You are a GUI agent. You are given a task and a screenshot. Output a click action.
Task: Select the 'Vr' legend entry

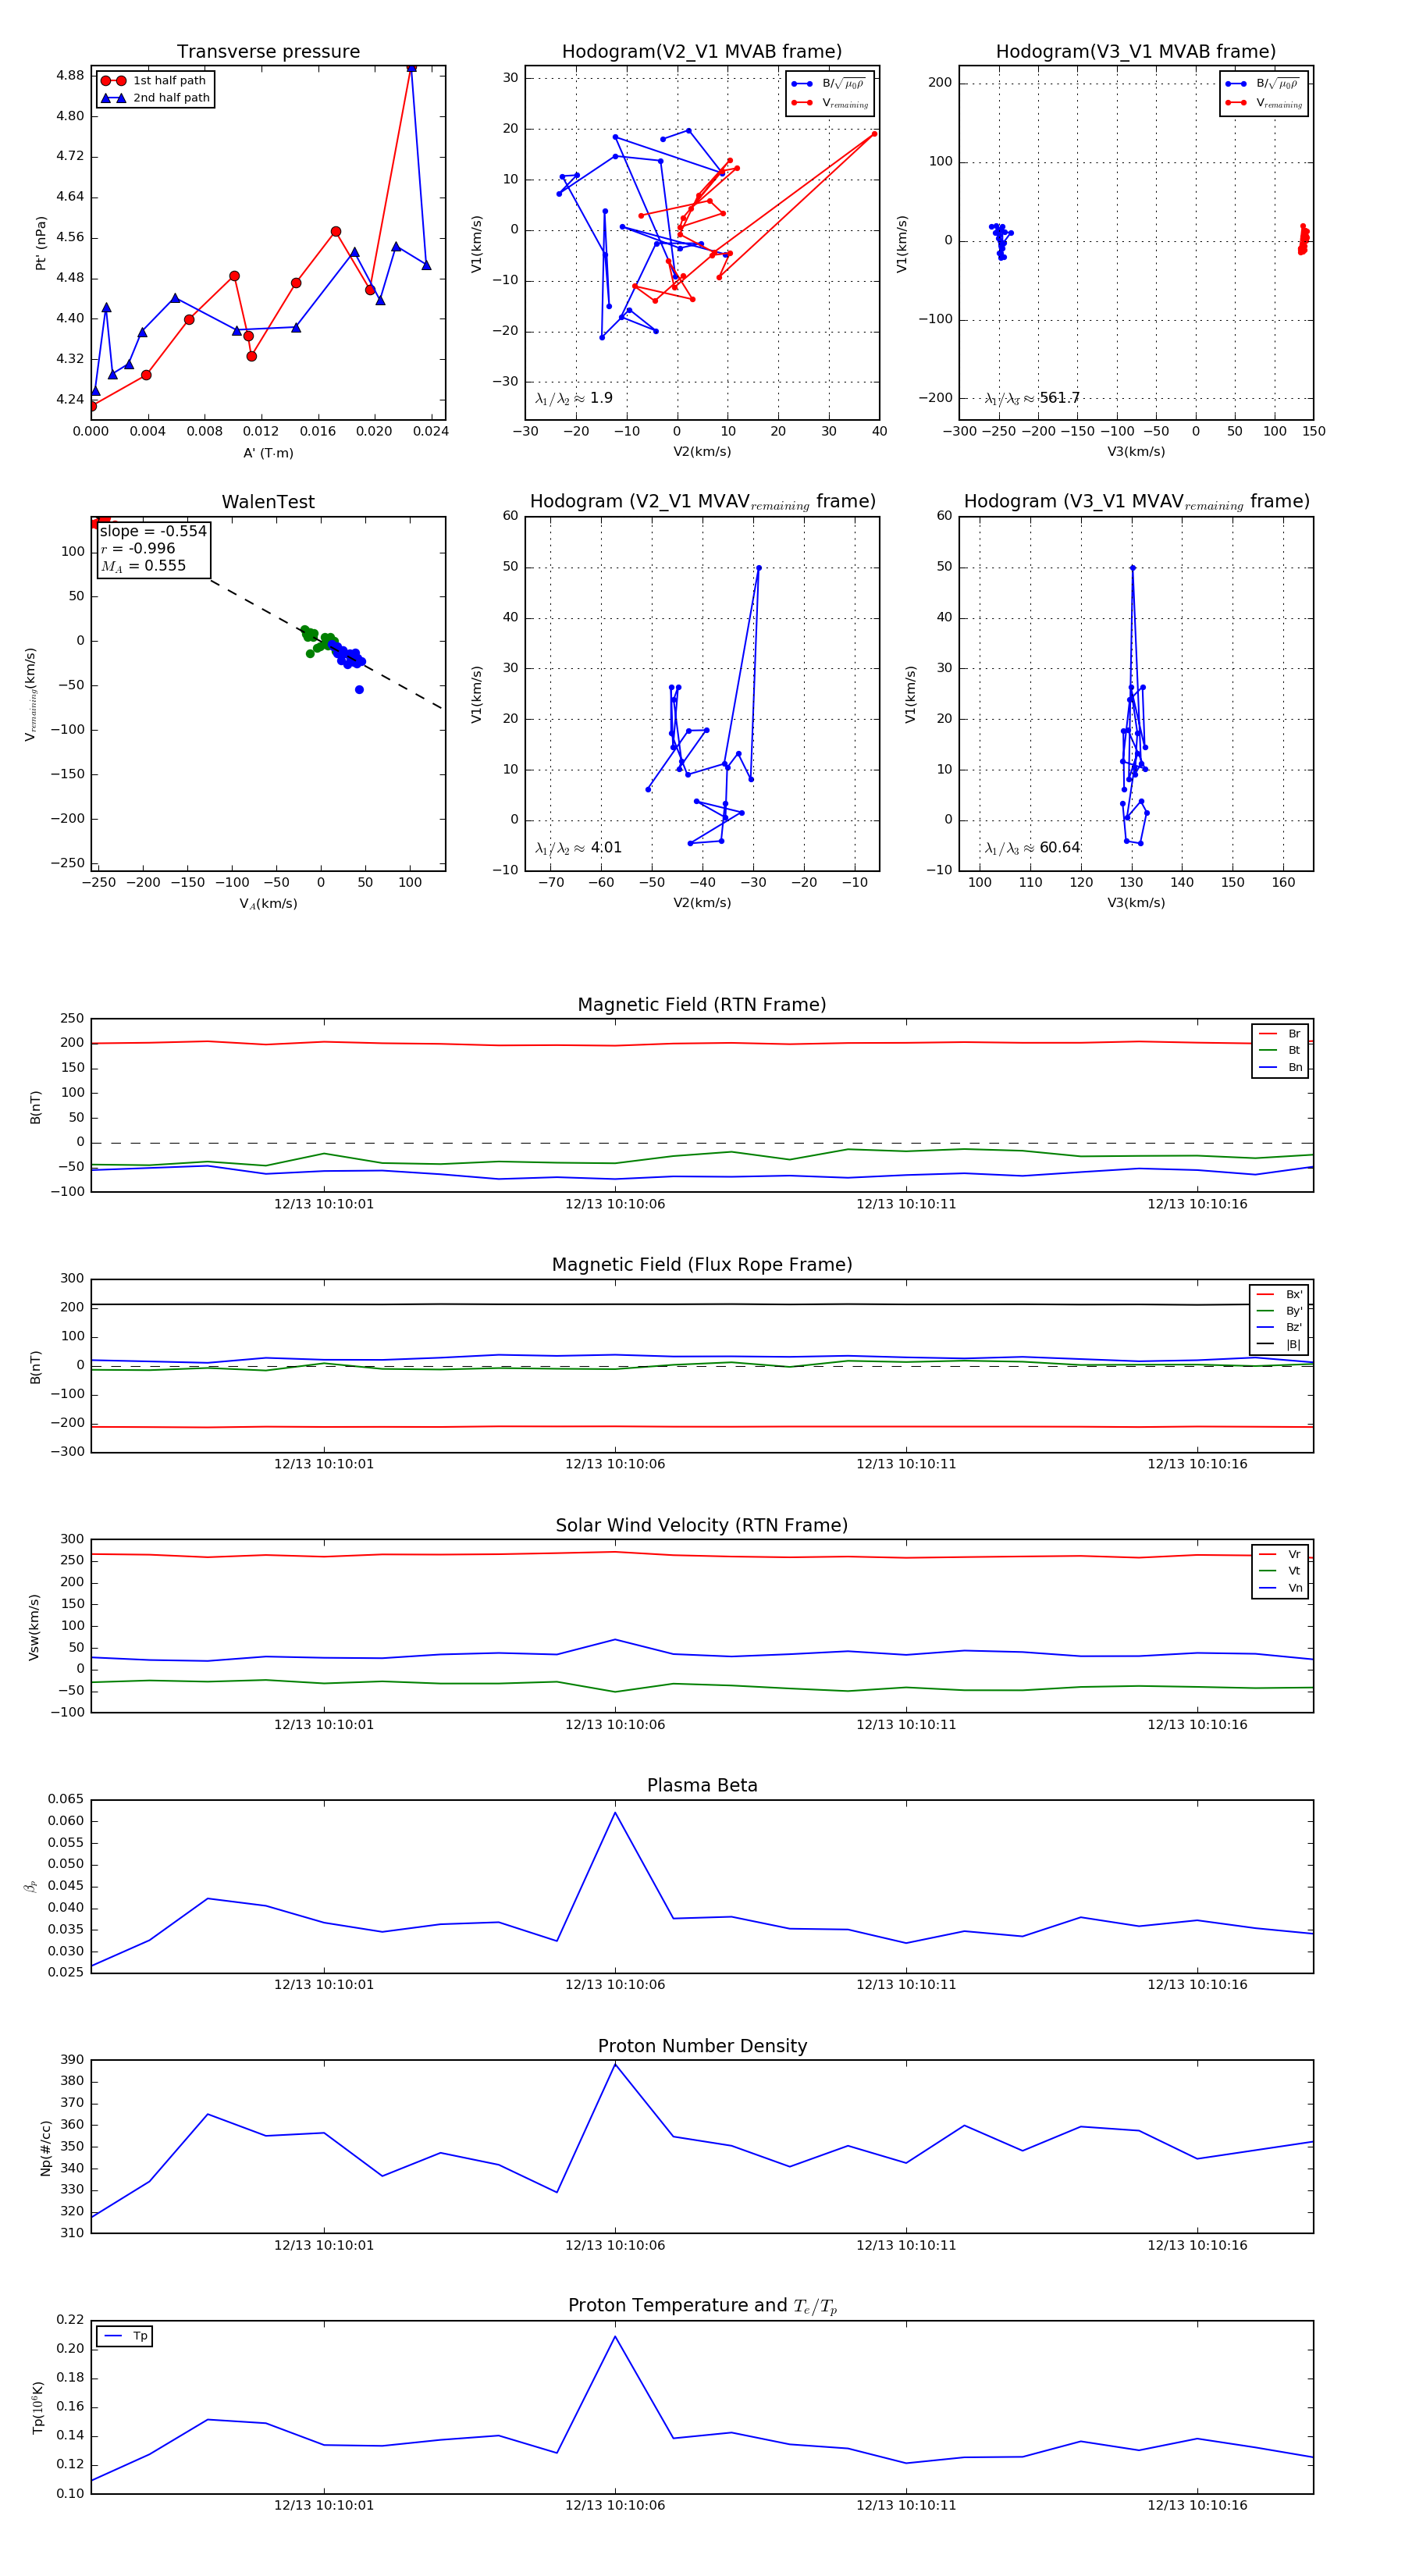tap(1280, 1555)
